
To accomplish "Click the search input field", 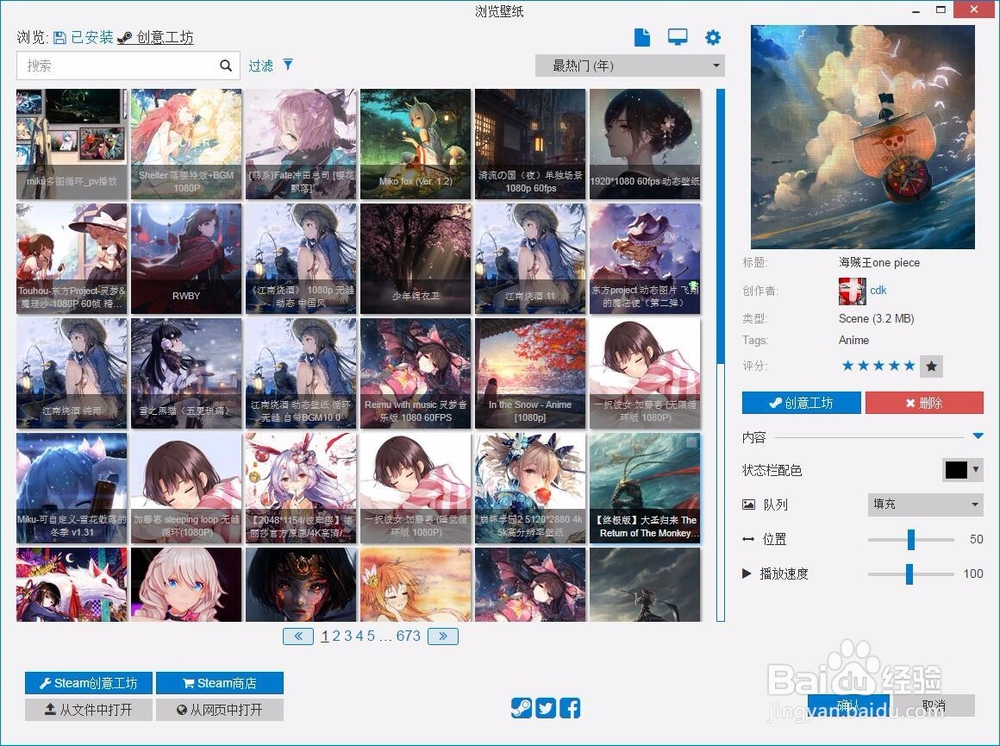I will pyautogui.click(x=128, y=66).
